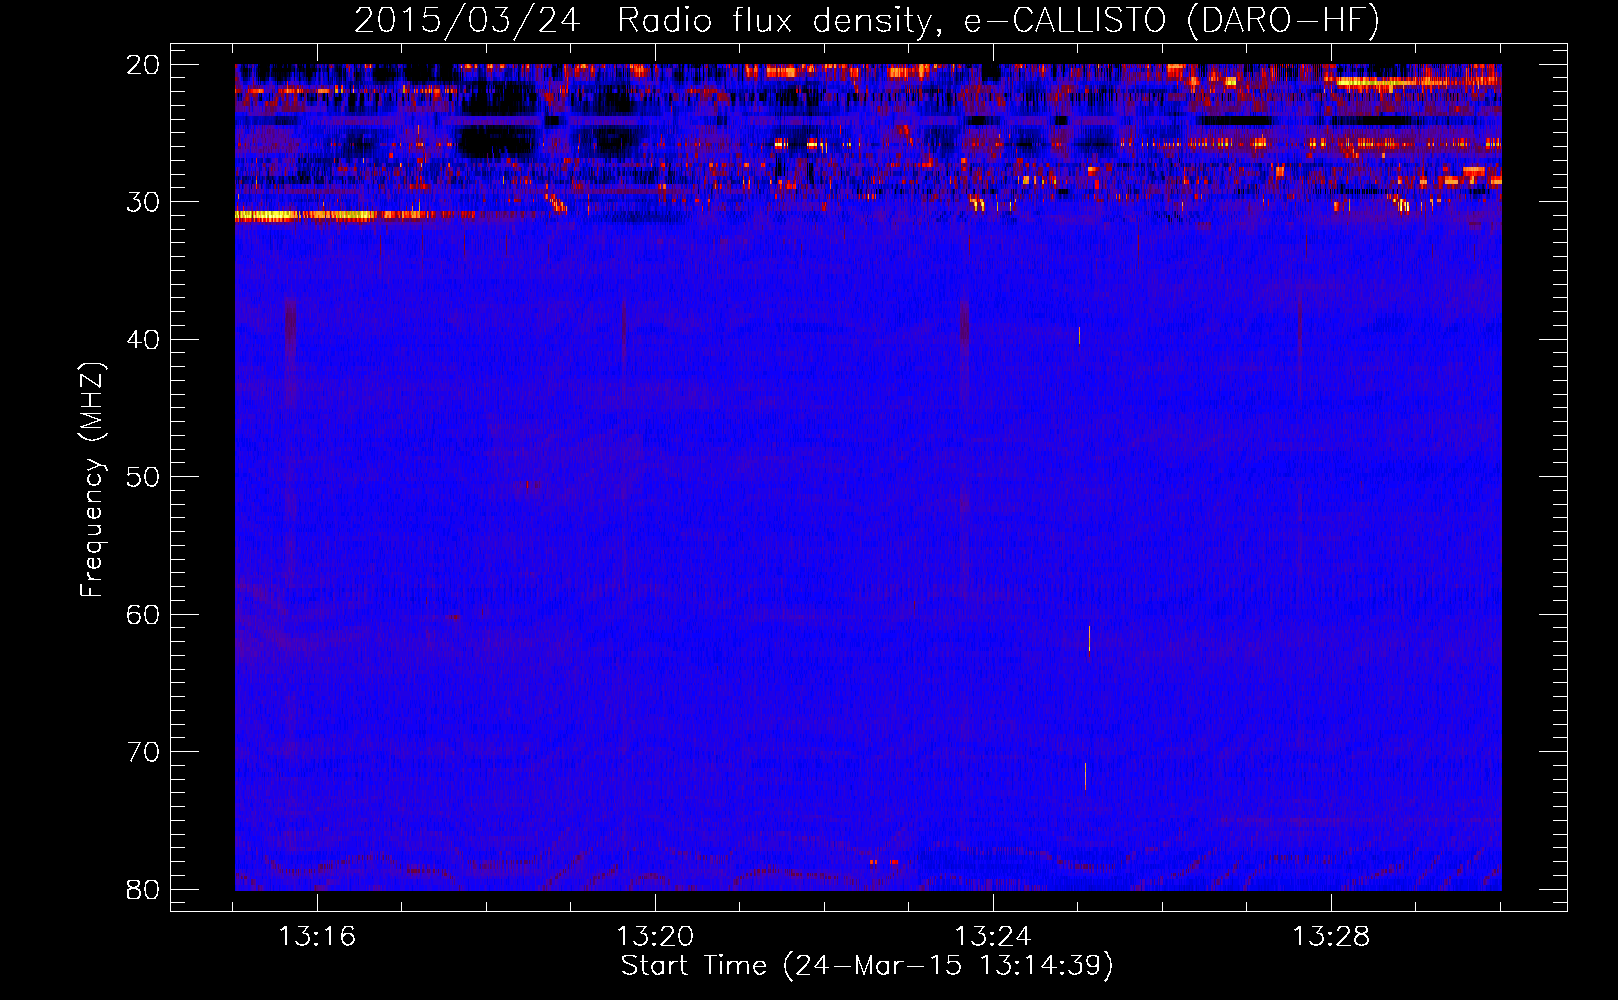Click the 50 MHz frequency tick label
This screenshot has height=1000, width=1618.
[x=143, y=477]
